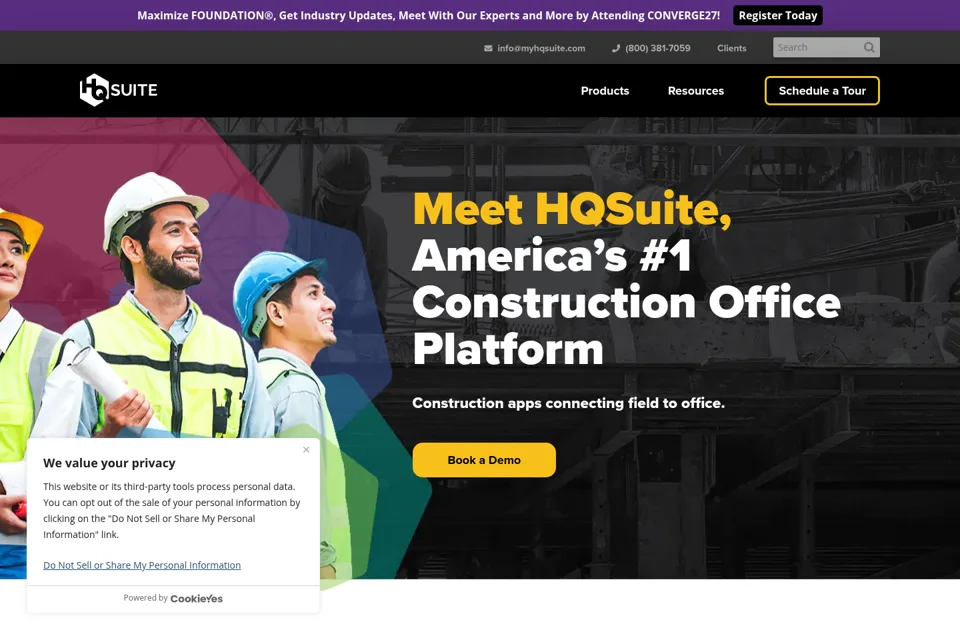Click the CONVERGE27 announcement text
Image resolution: width=960 pixels, height=640 pixels.
click(429, 15)
